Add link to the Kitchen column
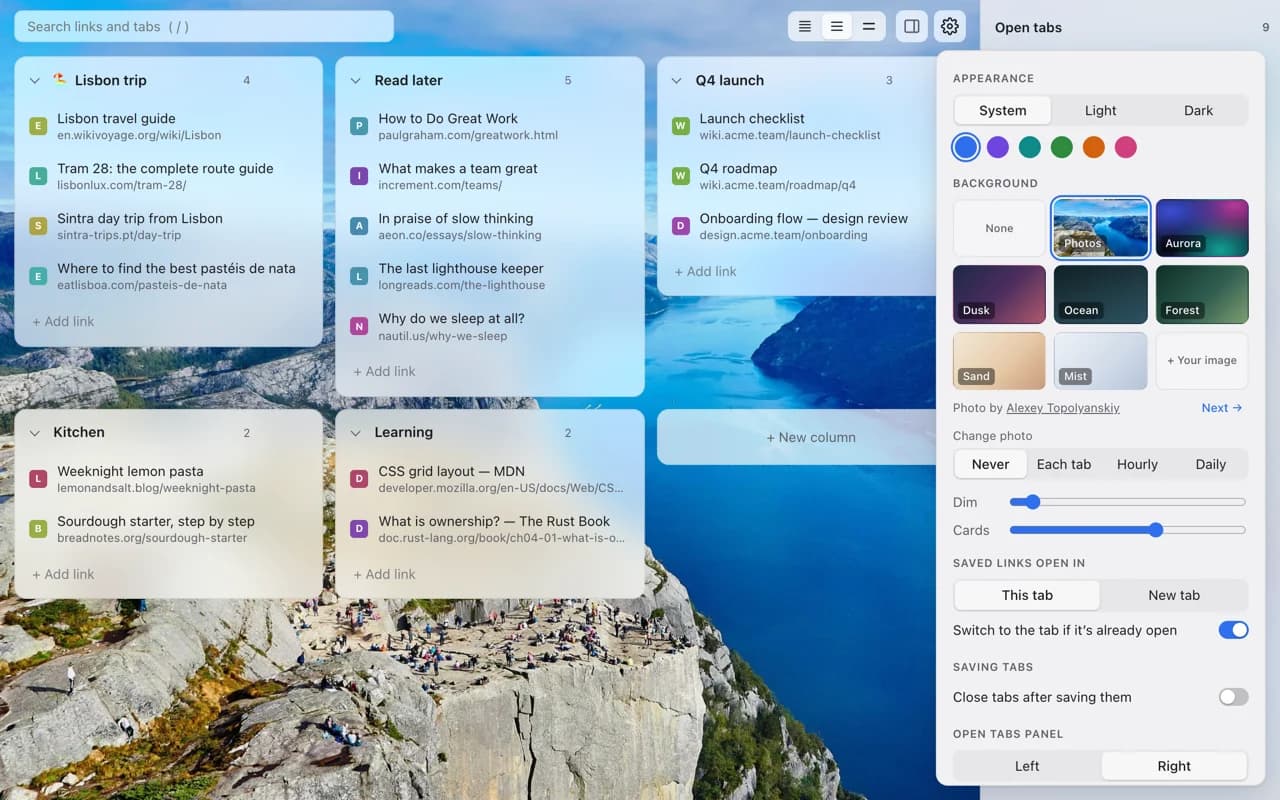Image resolution: width=1280 pixels, height=800 pixels. (63, 574)
